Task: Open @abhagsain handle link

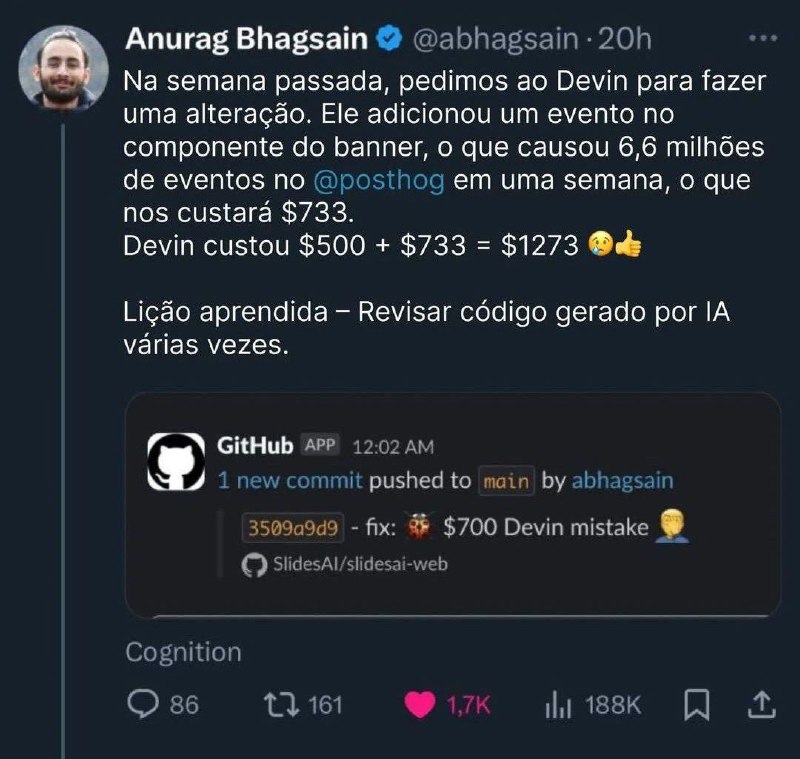Action: (x=495, y=39)
